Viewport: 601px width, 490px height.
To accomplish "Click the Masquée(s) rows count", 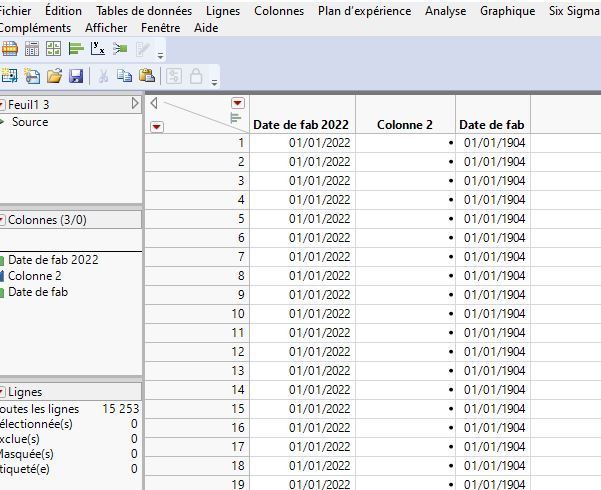I will [x=134, y=454].
